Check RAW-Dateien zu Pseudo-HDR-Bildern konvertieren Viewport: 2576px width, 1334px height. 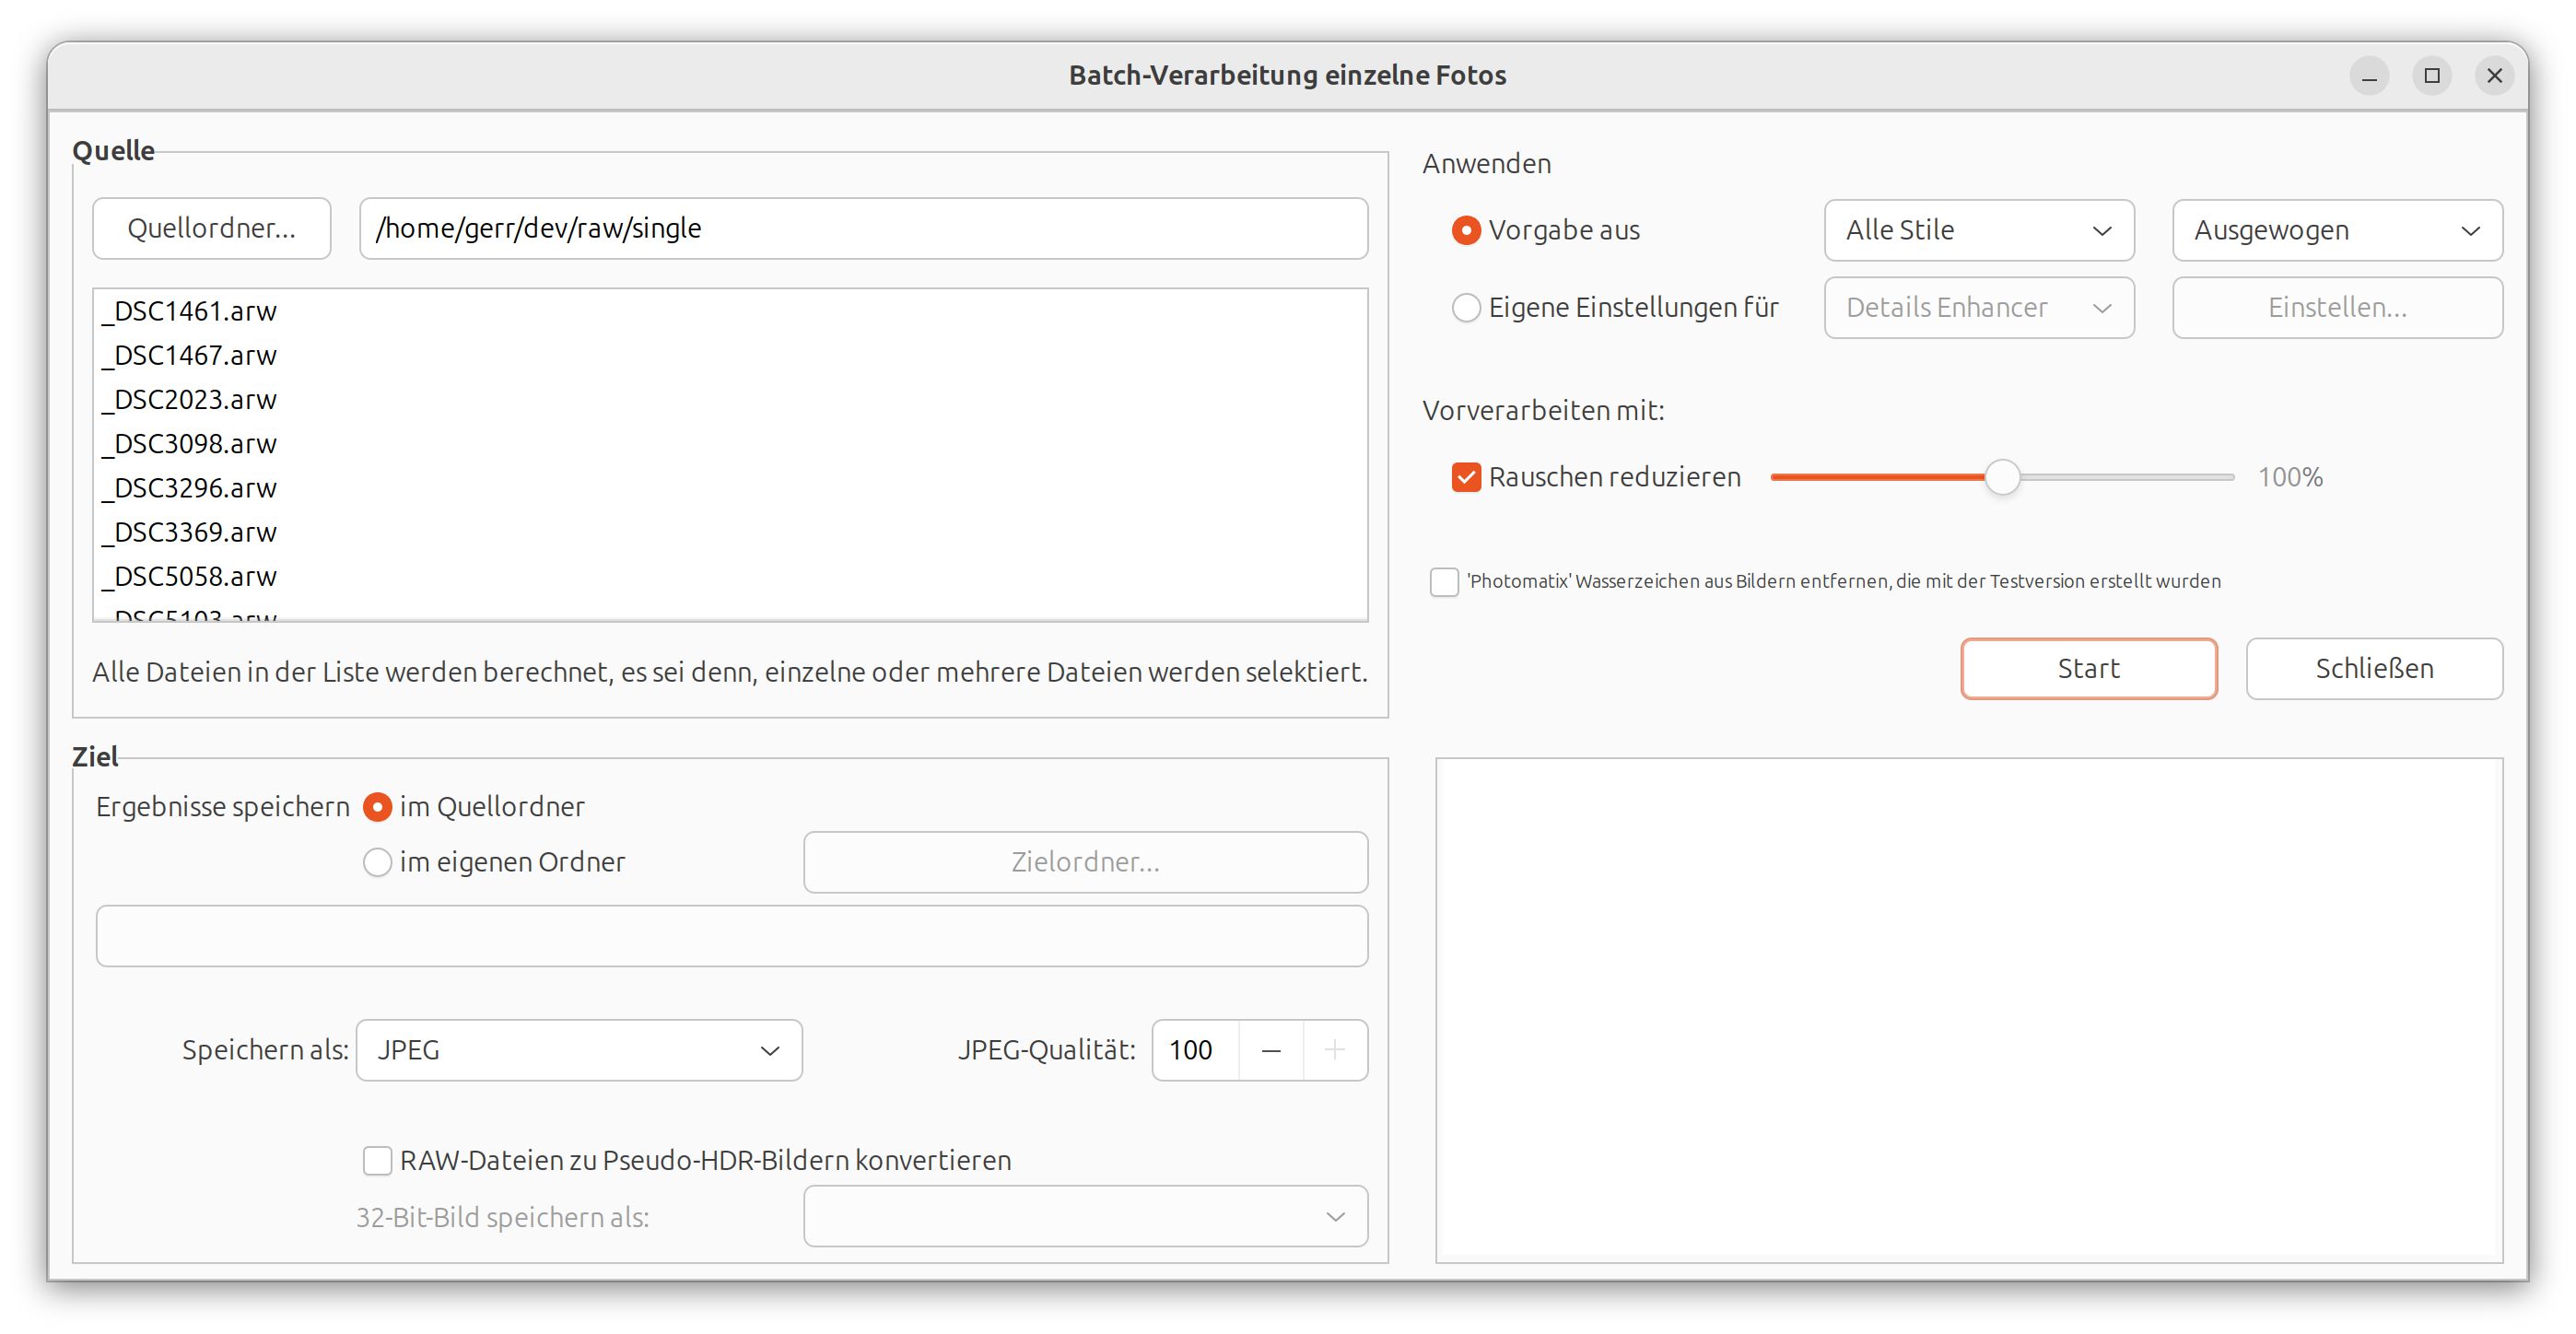coord(377,1160)
